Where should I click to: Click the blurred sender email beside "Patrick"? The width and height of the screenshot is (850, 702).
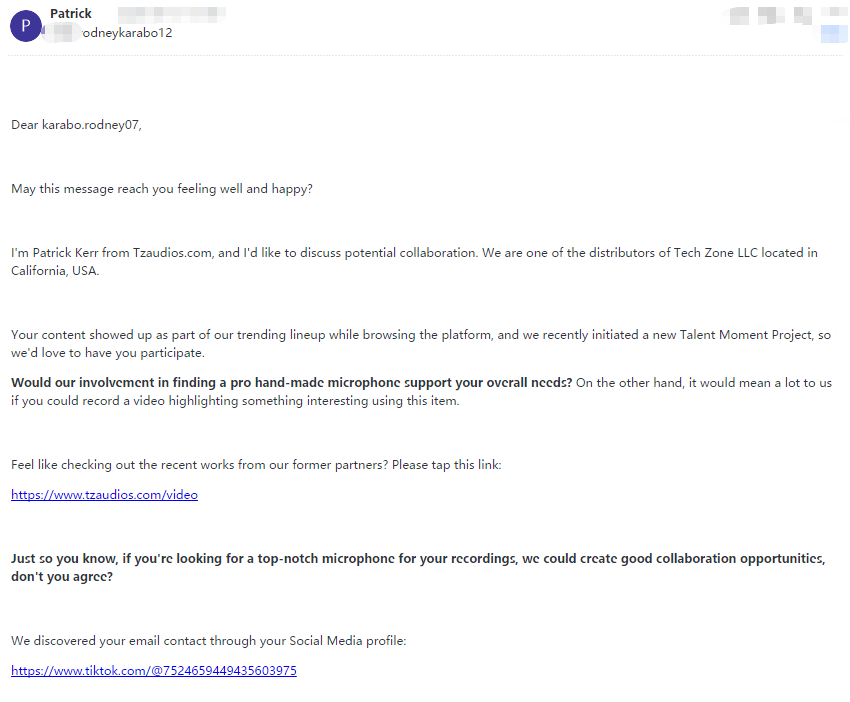coord(170,14)
